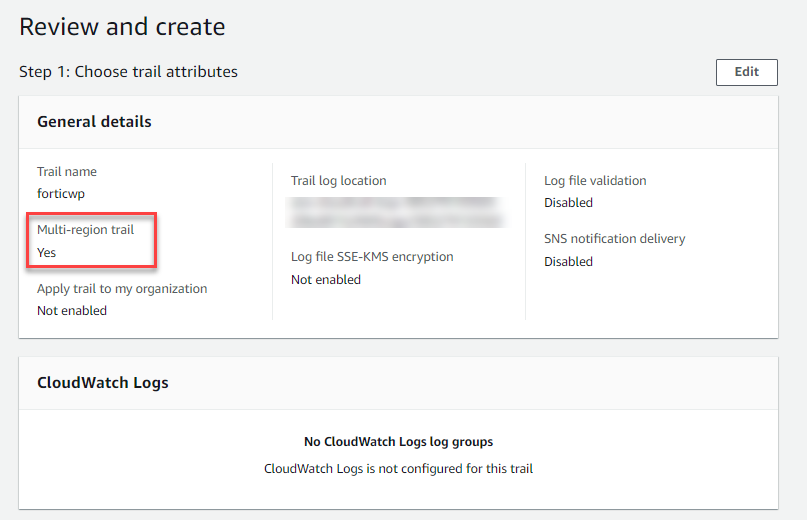Select the Step 1 Choose trail attributes title
This screenshot has width=807, height=520.
pos(128,72)
